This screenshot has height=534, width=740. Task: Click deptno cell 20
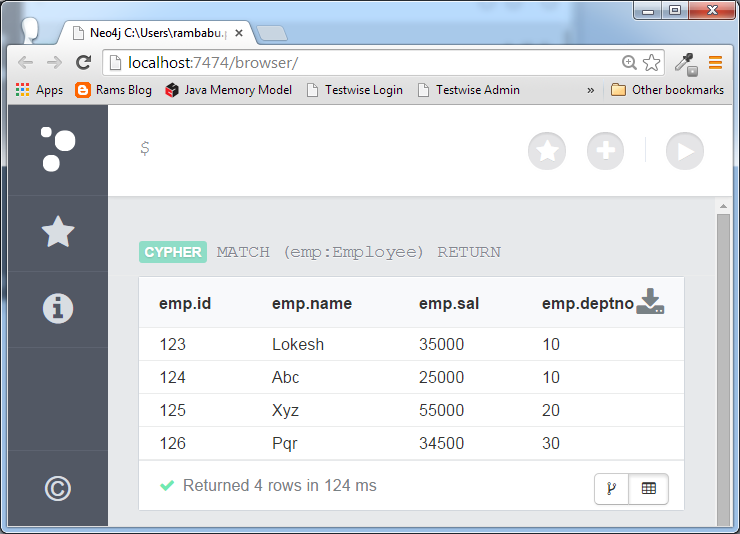[551, 410]
